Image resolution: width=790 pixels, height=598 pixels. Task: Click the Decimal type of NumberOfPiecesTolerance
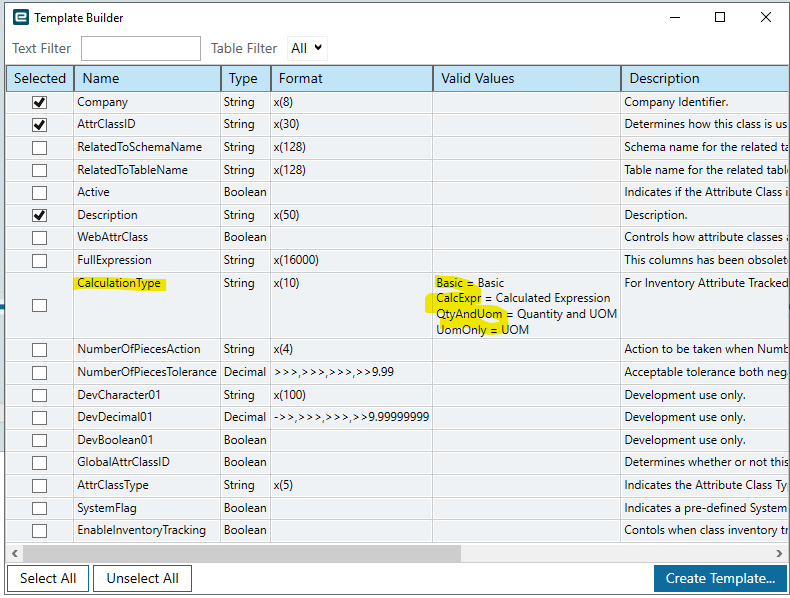coord(245,372)
